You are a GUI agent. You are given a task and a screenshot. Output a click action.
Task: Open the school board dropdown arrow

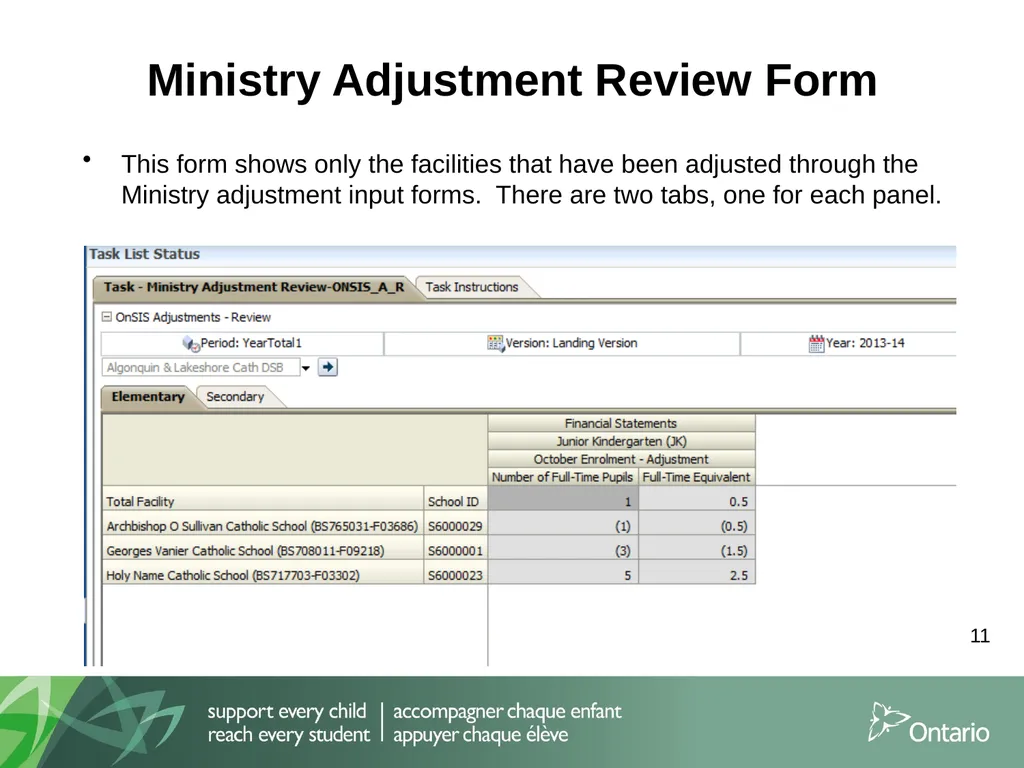[305, 368]
